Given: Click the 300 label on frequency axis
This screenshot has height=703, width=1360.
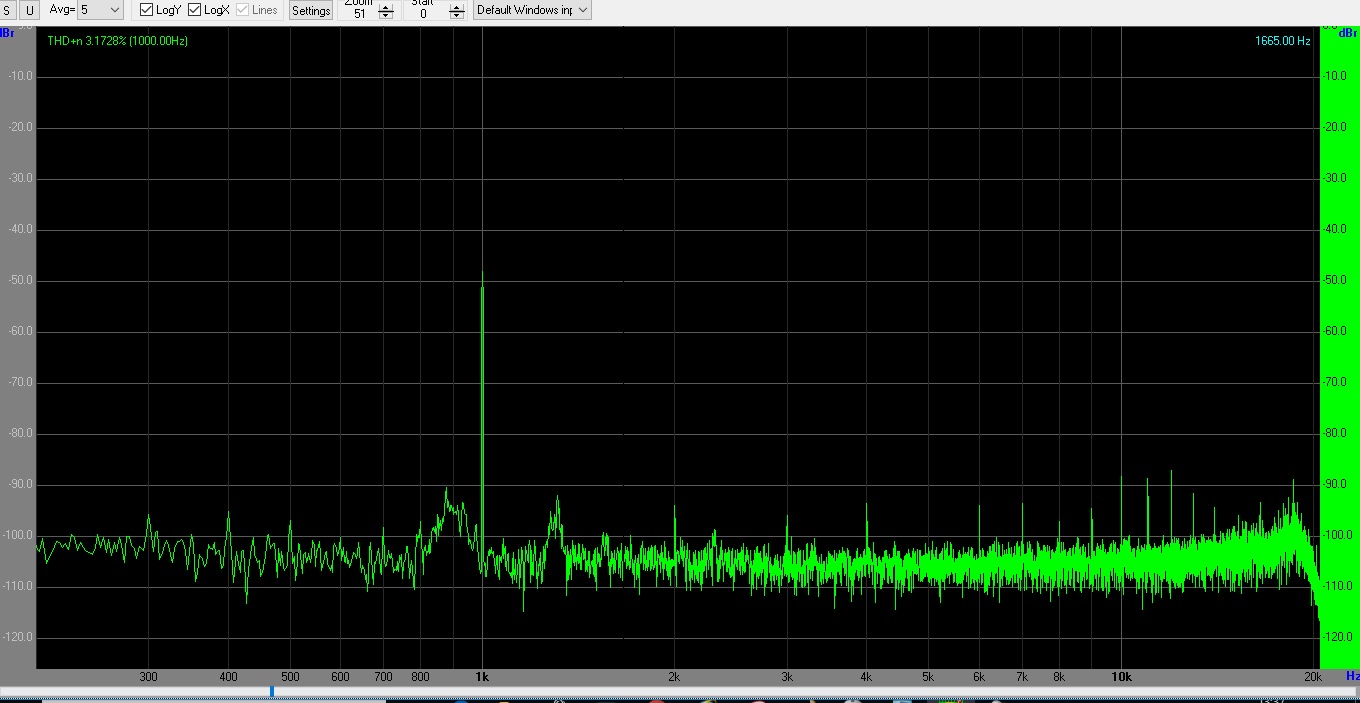Looking at the screenshot, I should (148, 677).
